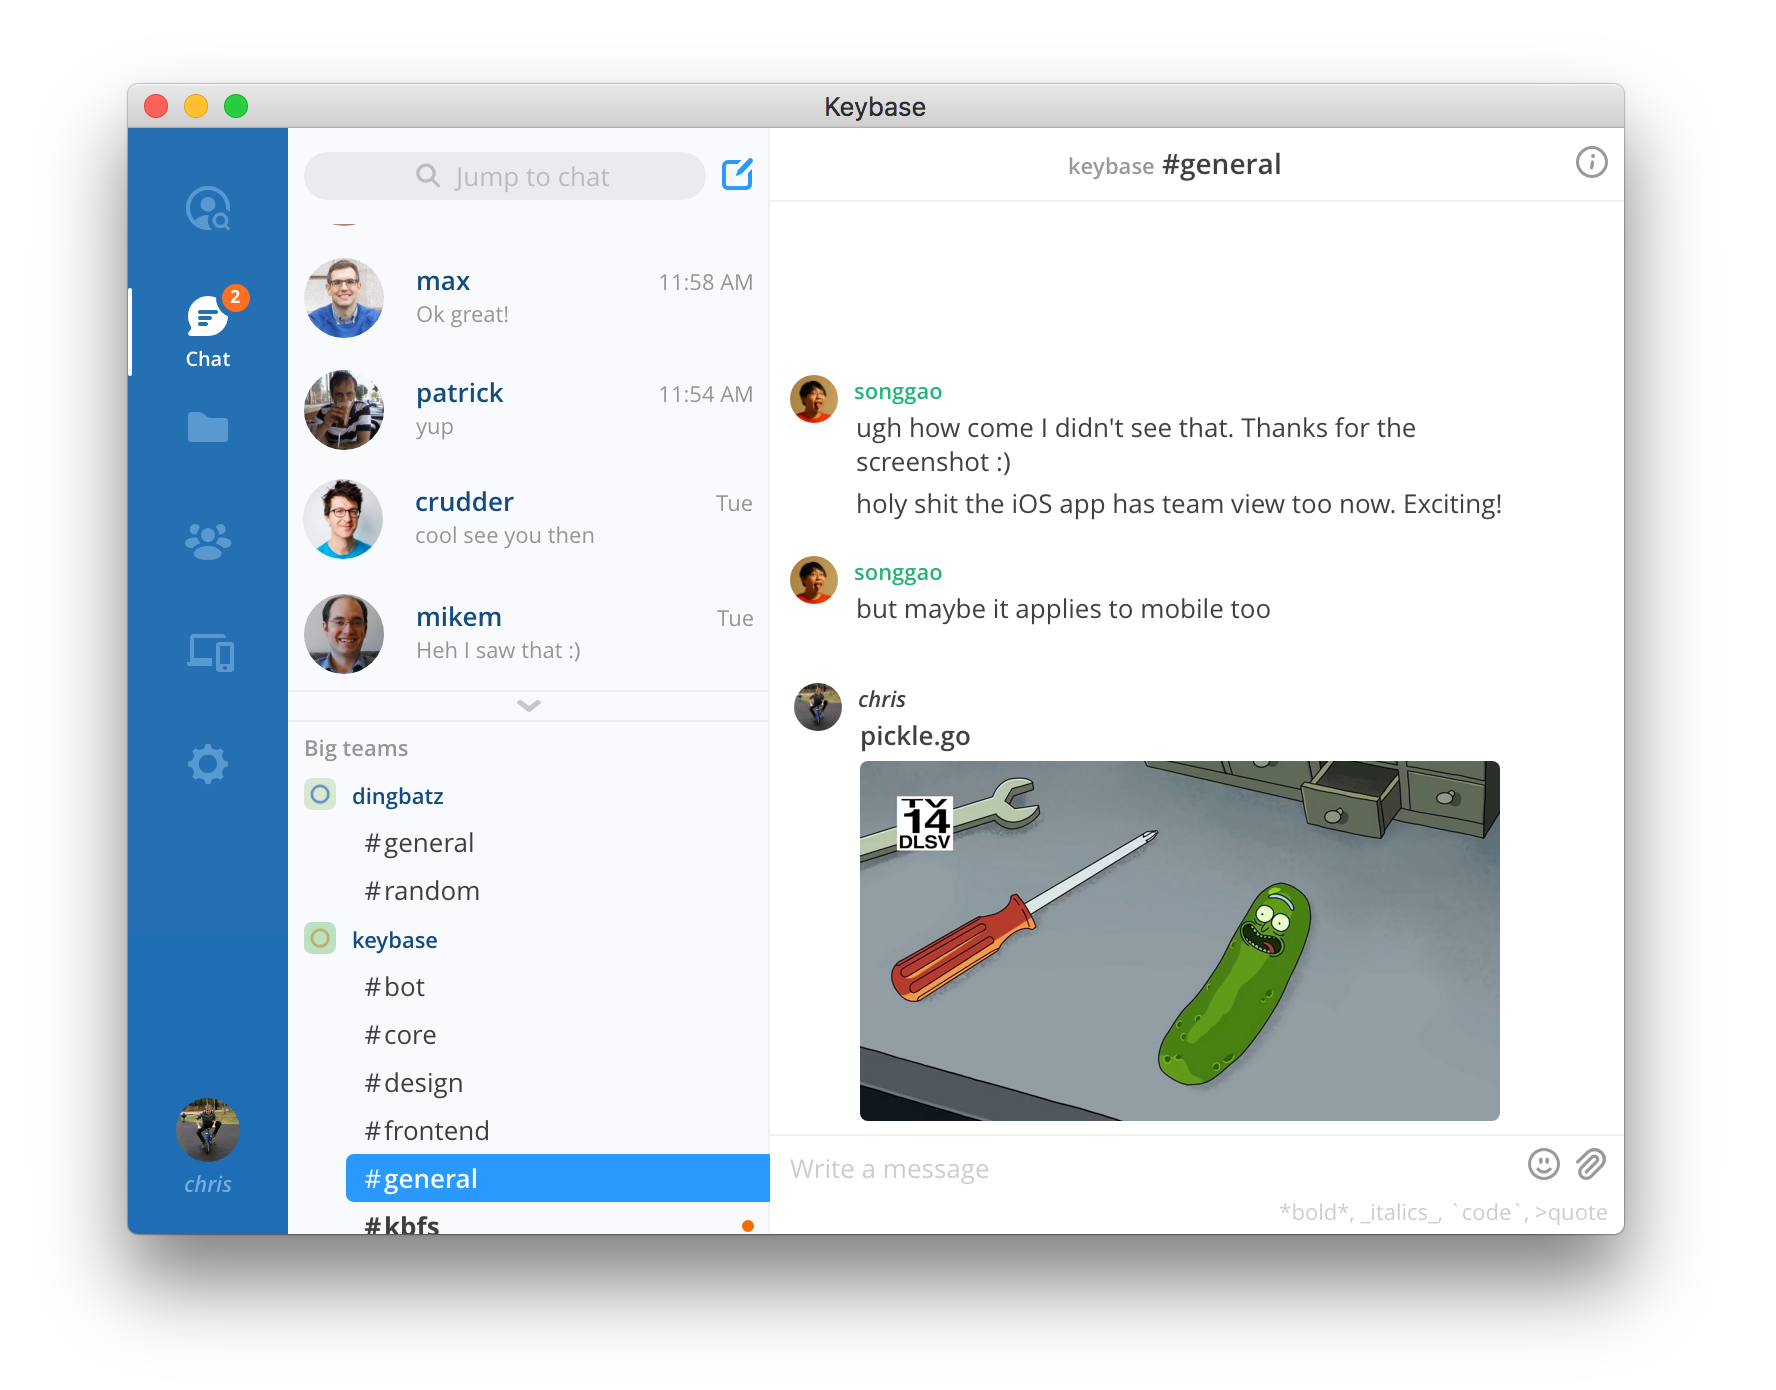Screen dimensions: 1776x1390
Task: Click songgao's avatar on the screenshot message
Action: (x=814, y=399)
